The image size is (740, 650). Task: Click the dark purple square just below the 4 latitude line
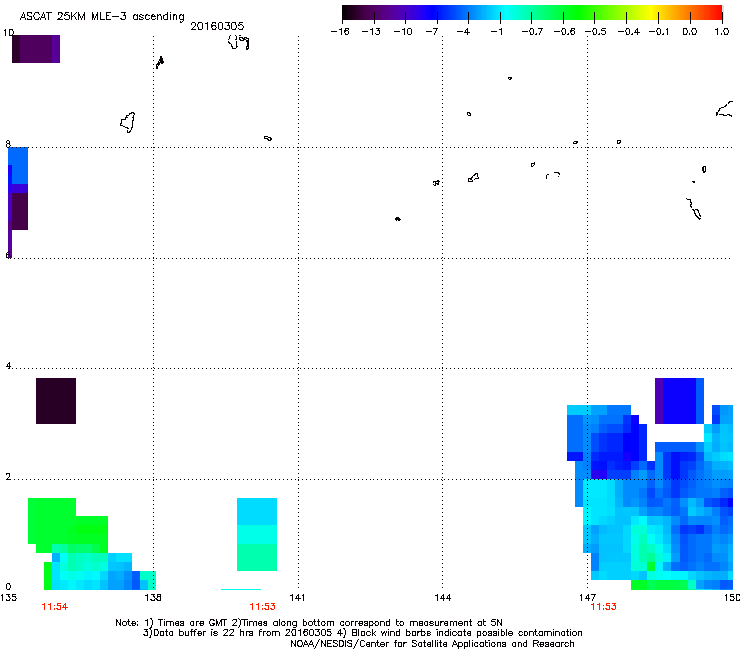[56, 401]
